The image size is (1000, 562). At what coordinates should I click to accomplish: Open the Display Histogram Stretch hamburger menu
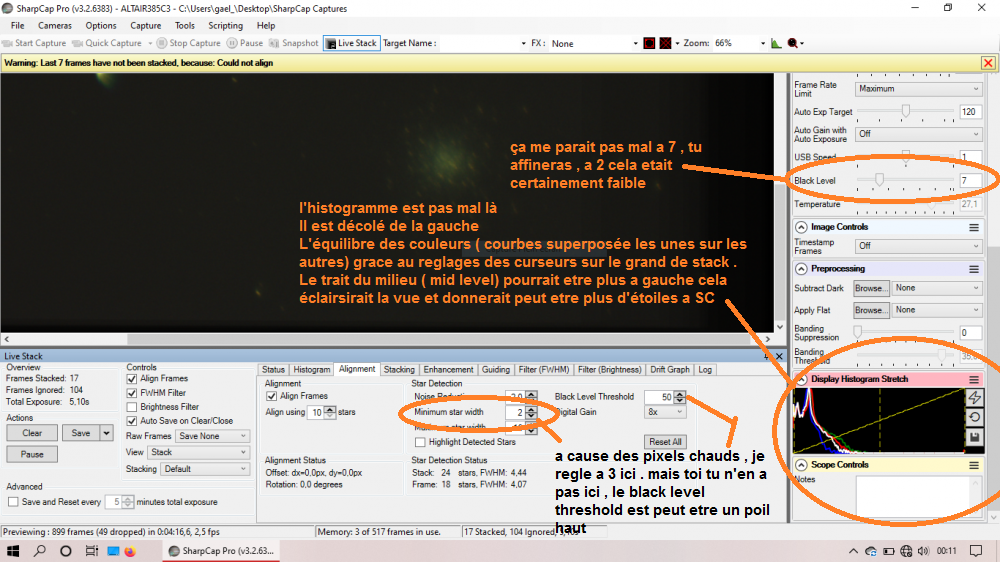974,380
